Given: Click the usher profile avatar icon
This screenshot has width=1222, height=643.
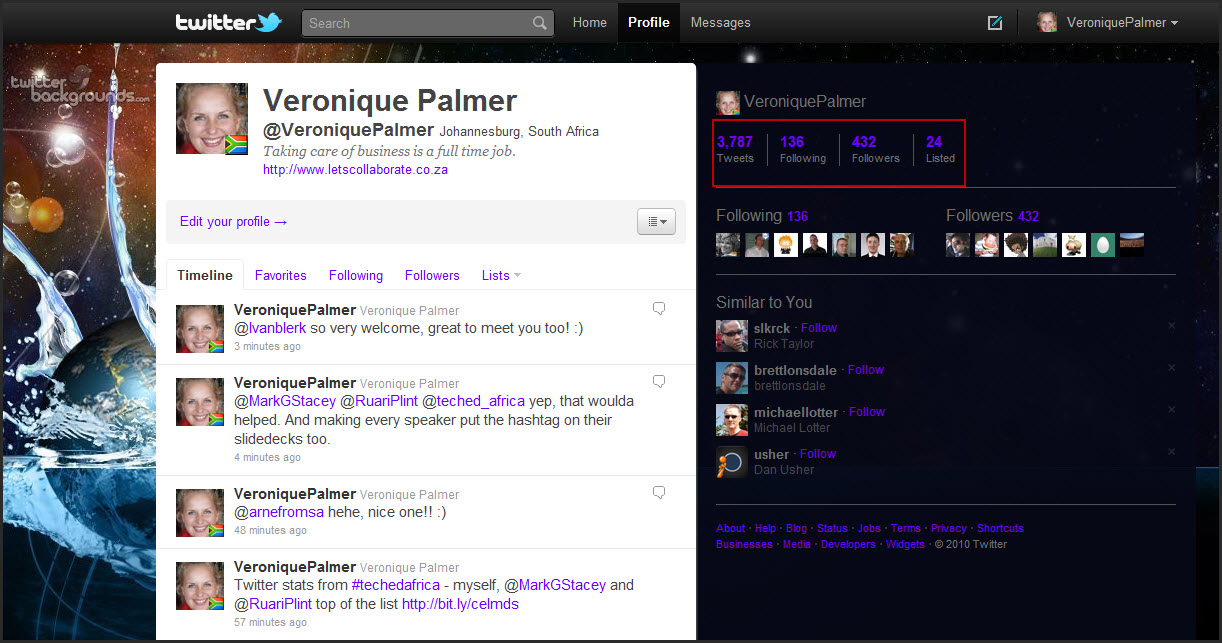Looking at the screenshot, I should tap(732, 462).
